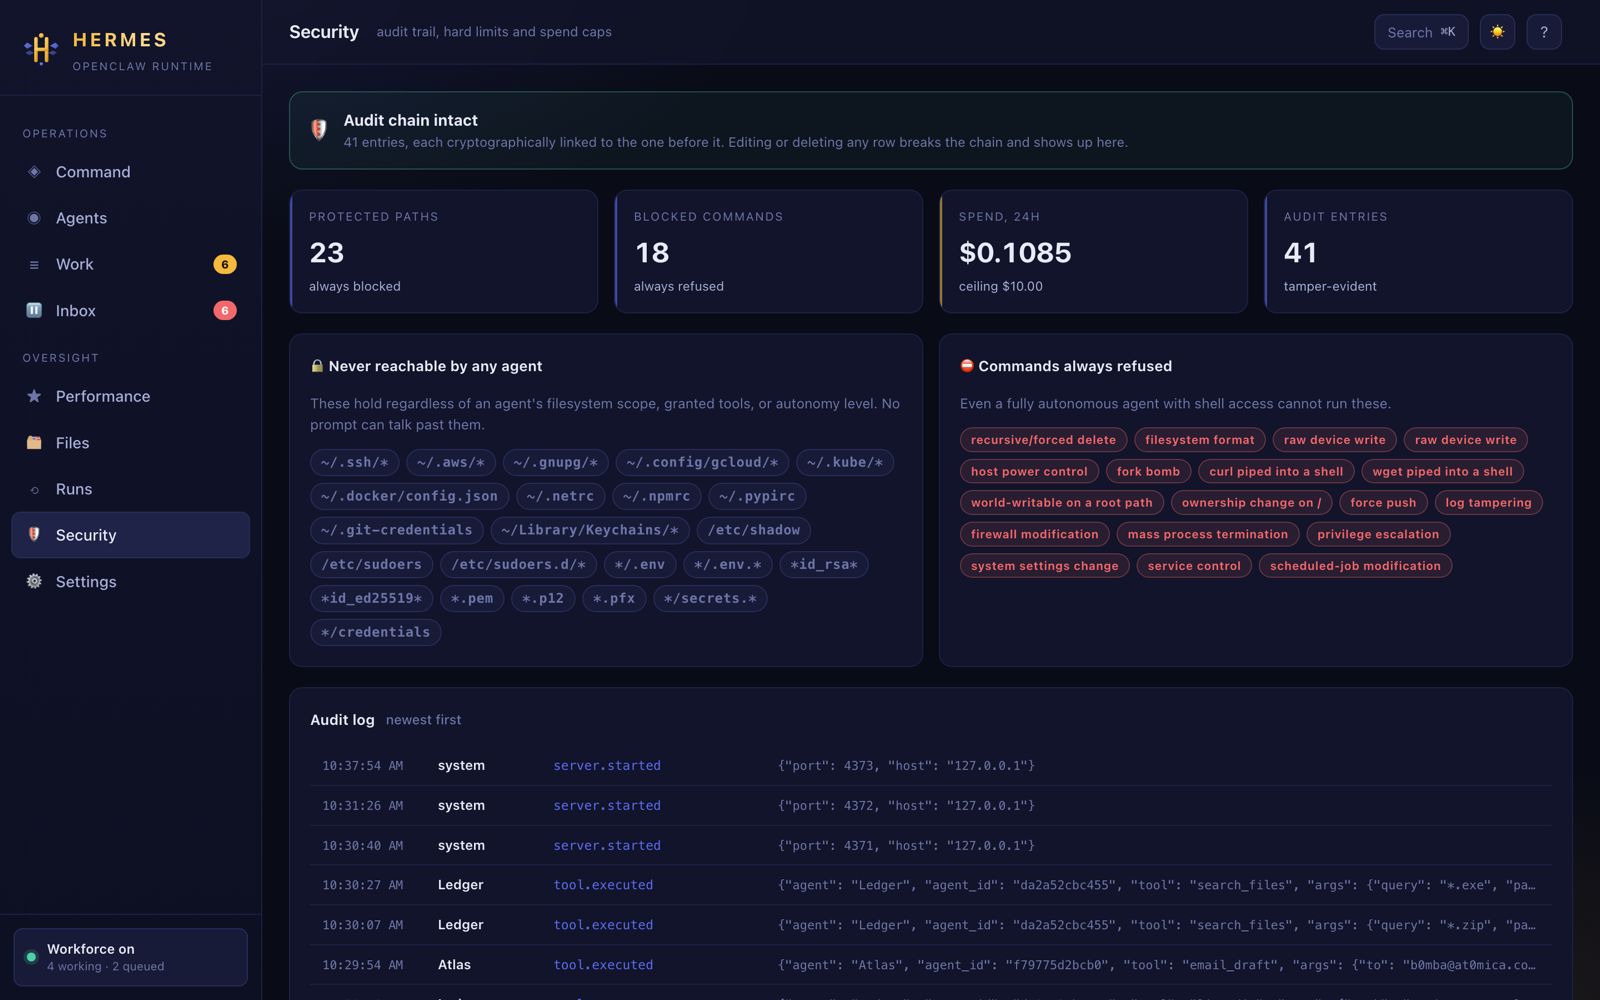The height and width of the screenshot is (1000, 1600).
Task: Click shield icon in Audit chain banner
Action: click(319, 130)
